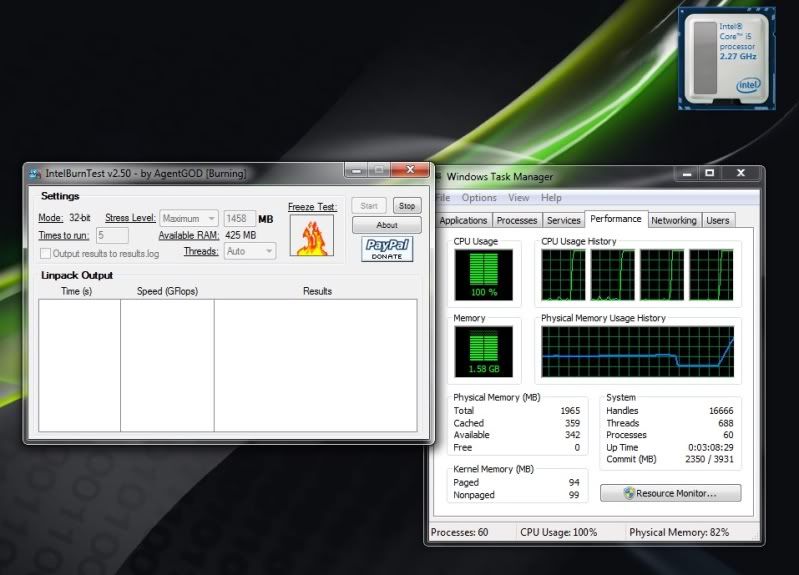
Task: Switch to the Networking tab
Action: click(x=674, y=220)
